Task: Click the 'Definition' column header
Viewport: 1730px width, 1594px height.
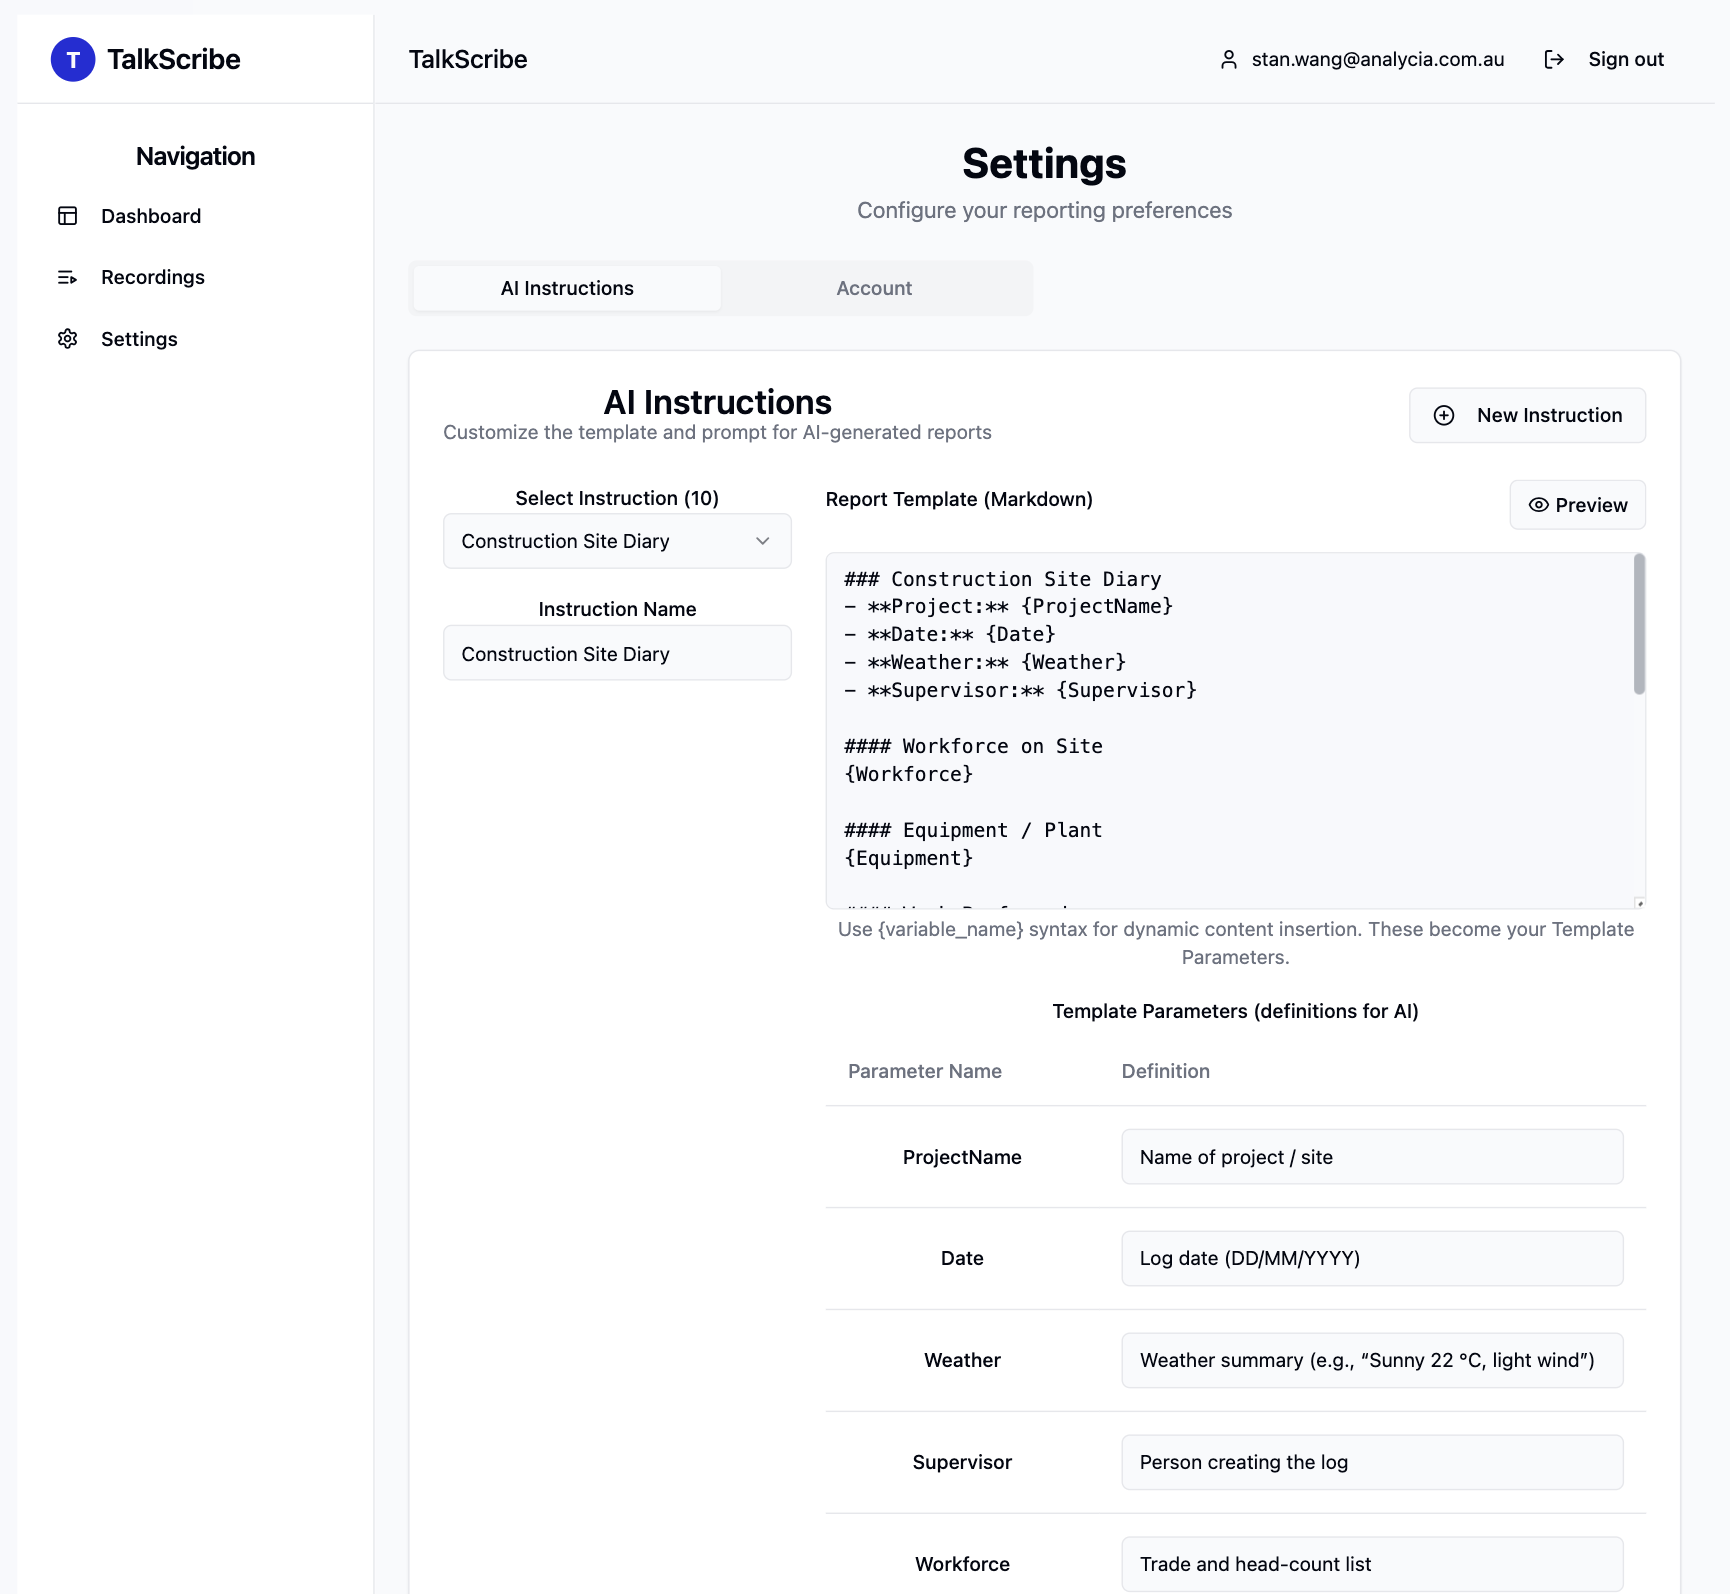Action: point(1166,1071)
